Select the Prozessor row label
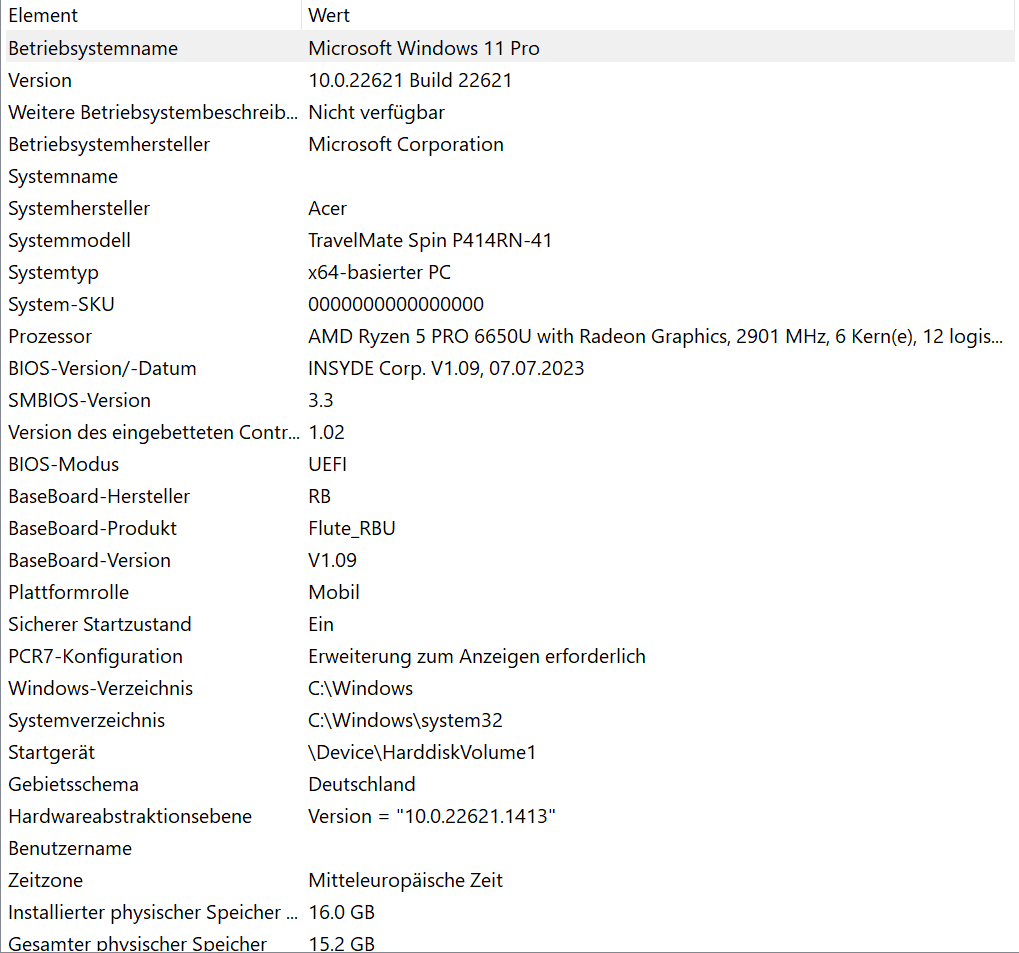Image resolution: width=1019 pixels, height=953 pixels. (x=50, y=337)
